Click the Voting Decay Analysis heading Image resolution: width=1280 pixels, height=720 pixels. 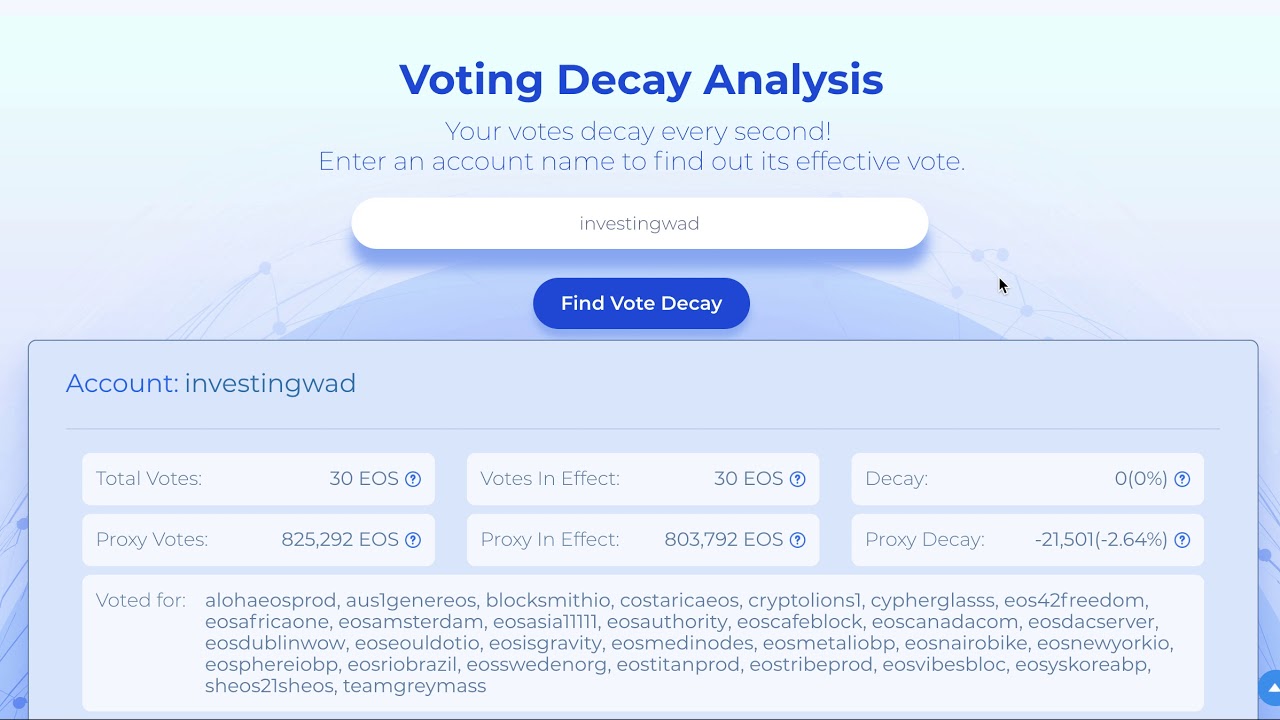[640, 80]
